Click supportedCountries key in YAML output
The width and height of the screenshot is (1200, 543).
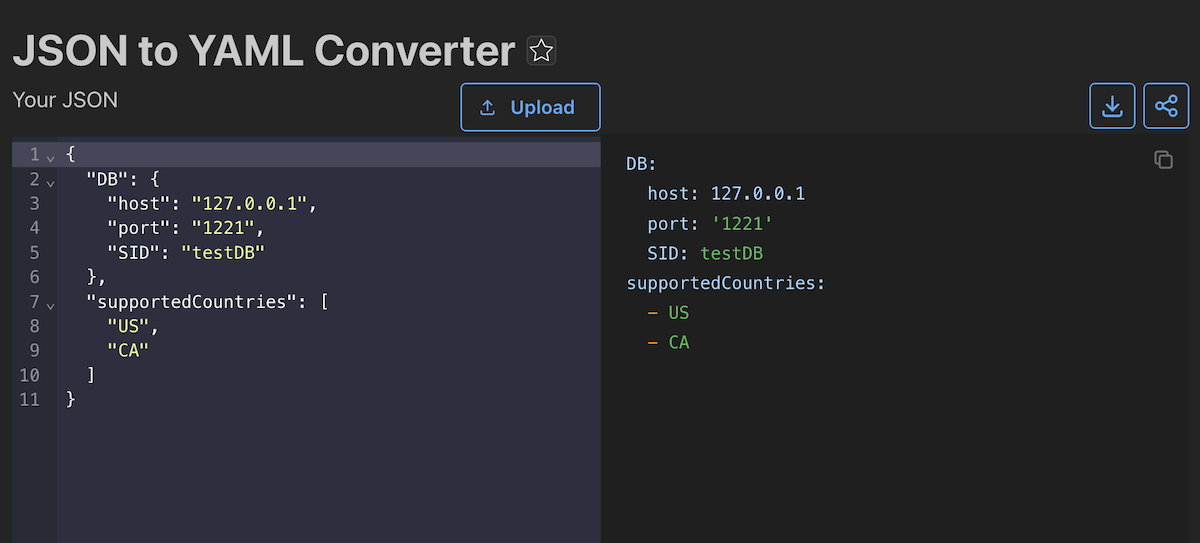(725, 283)
